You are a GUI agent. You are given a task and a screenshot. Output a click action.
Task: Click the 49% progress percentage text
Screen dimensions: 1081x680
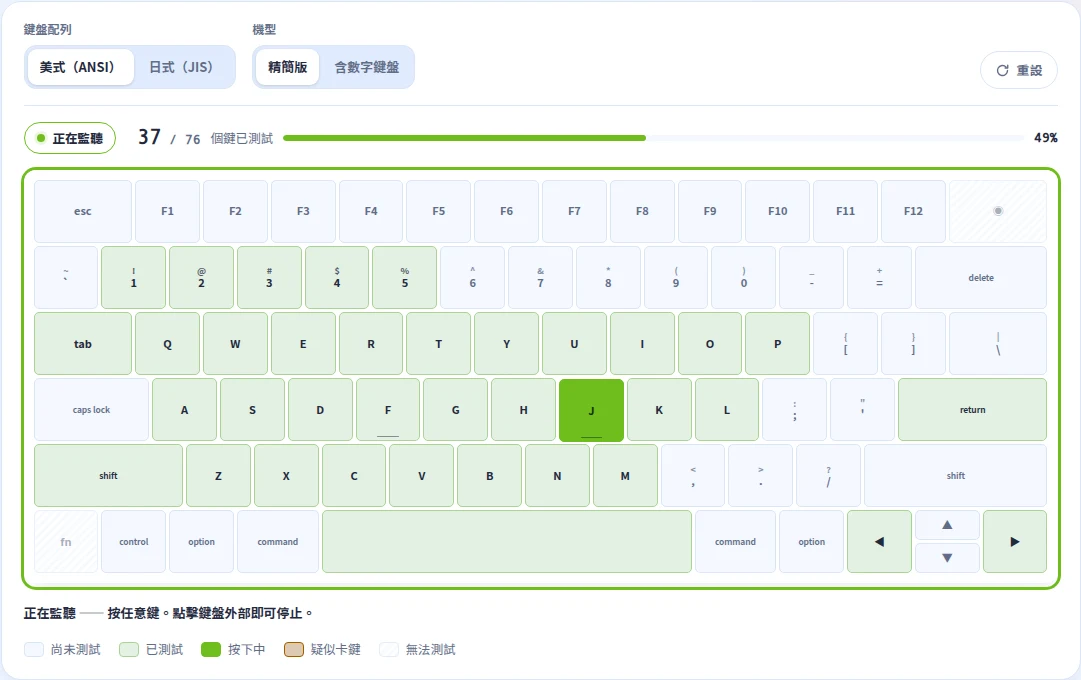click(x=1045, y=138)
